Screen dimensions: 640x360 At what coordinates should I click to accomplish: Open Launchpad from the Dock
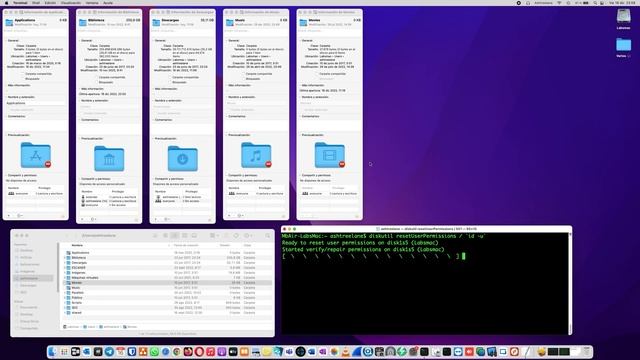click(64, 351)
